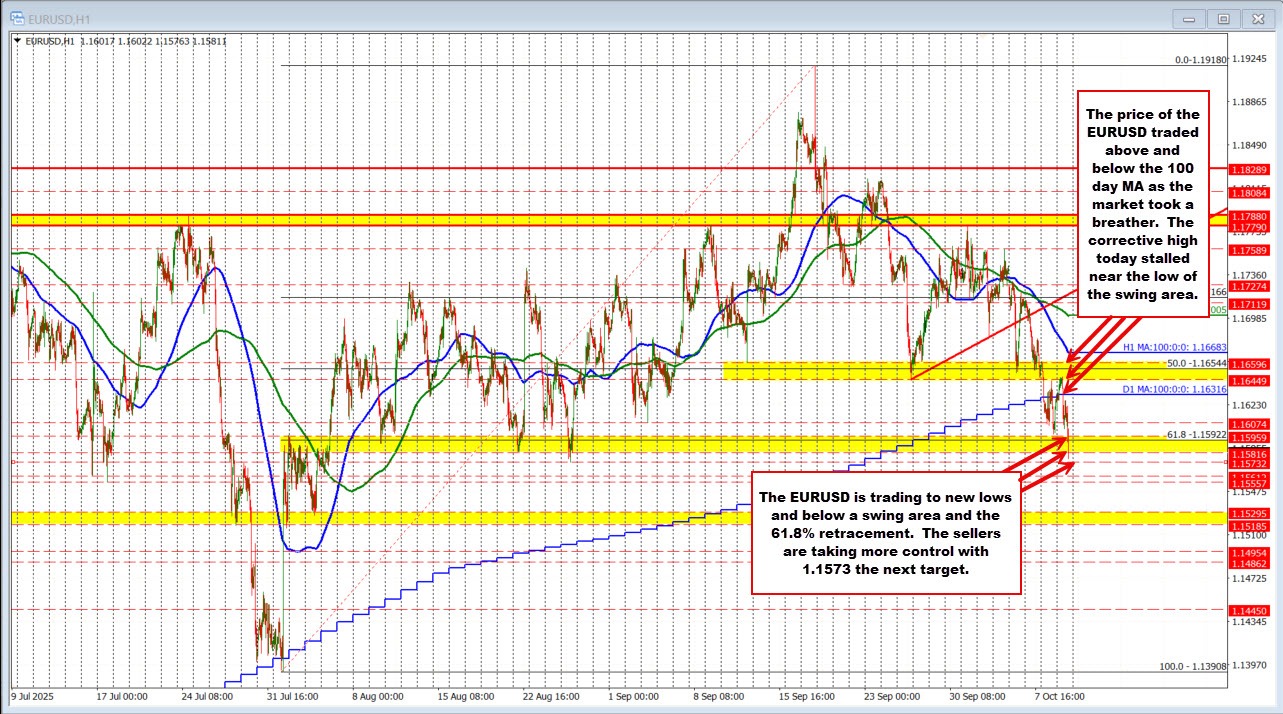Click the red 1.18289 price level label
Screen dimensions: 1283x714
[x=1249, y=170]
